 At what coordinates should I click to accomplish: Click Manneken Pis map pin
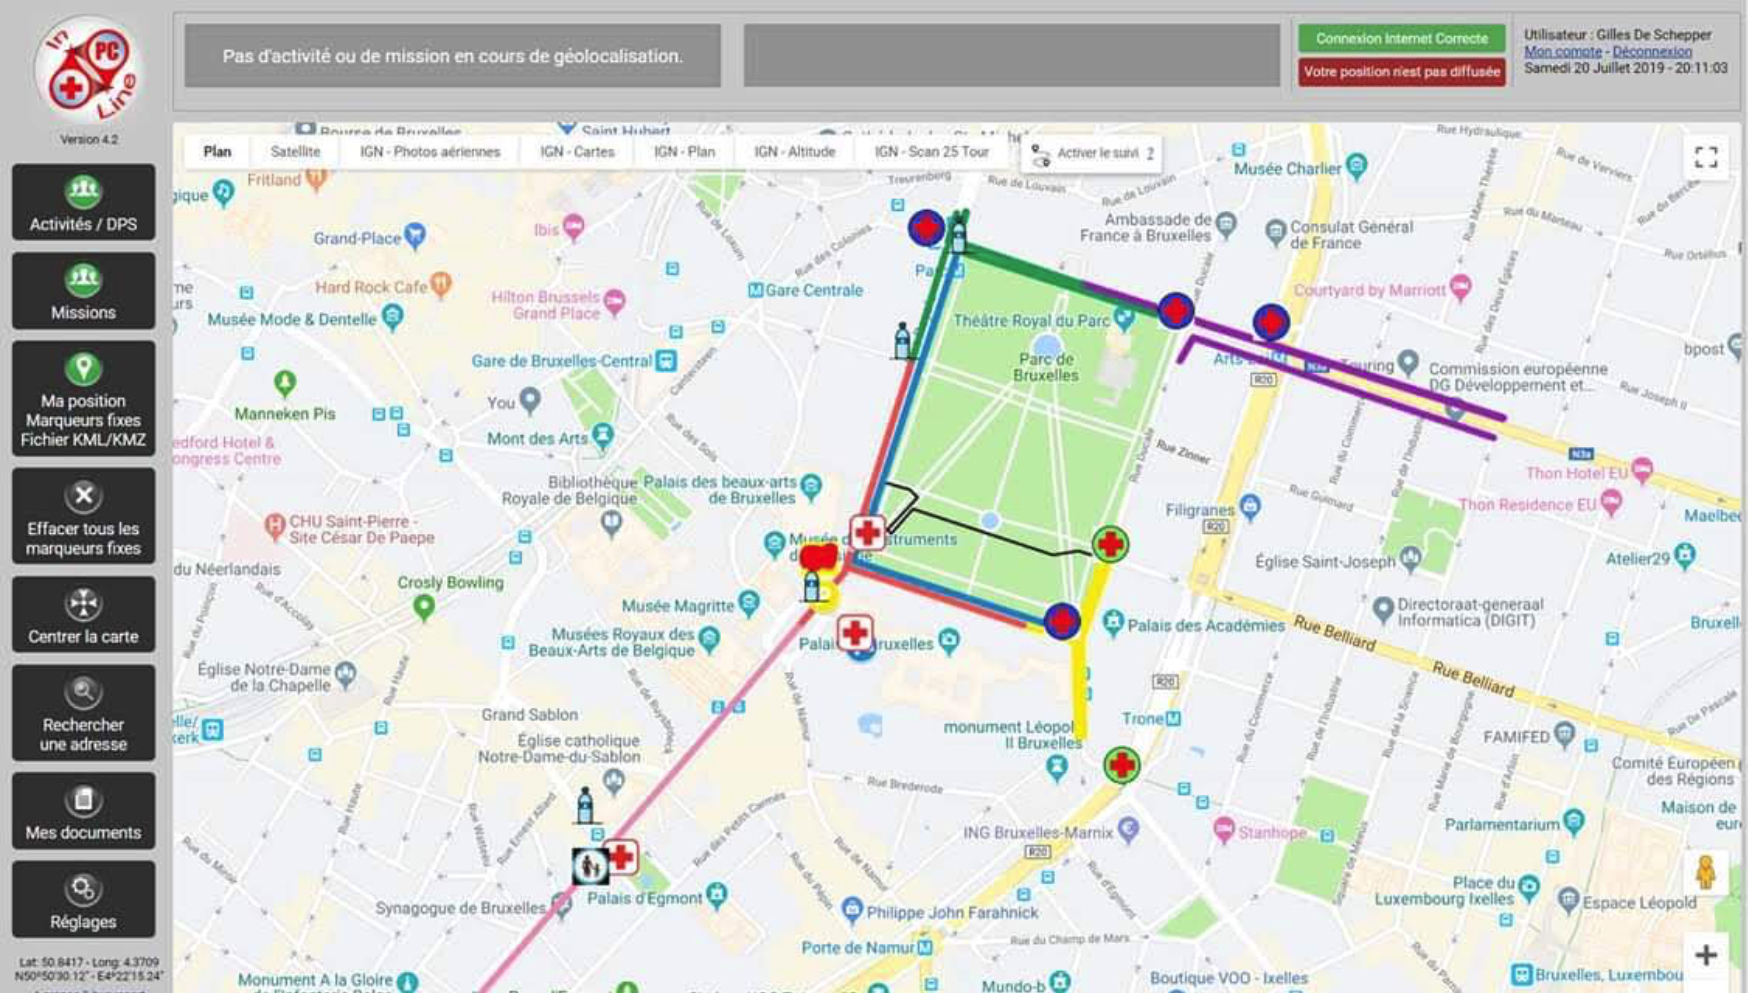(x=285, y=383)
